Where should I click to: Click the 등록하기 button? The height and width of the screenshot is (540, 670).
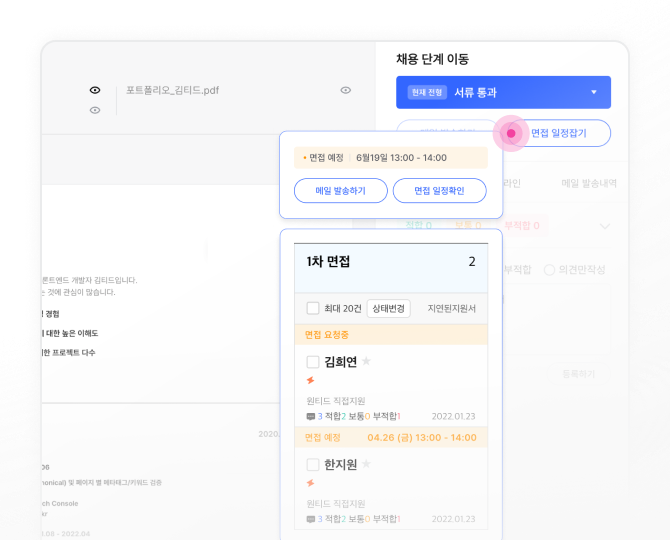(579, 374)
